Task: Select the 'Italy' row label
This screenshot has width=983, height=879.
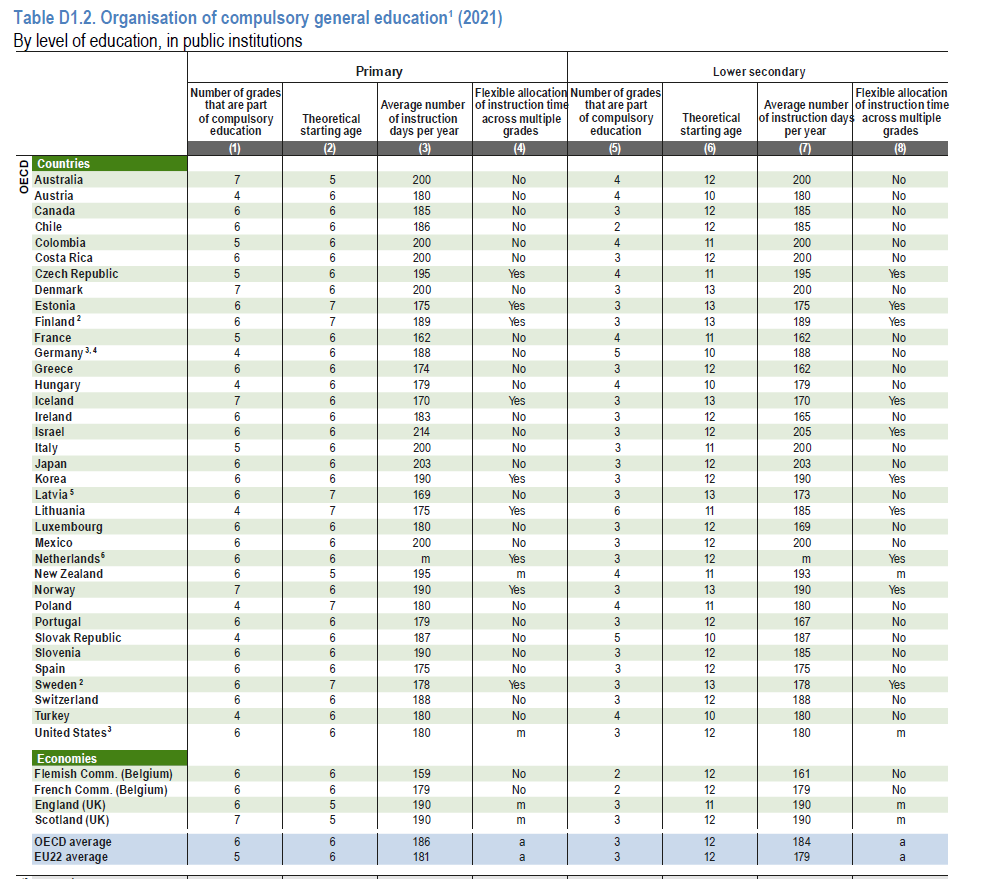Action: tap(46, 448)
